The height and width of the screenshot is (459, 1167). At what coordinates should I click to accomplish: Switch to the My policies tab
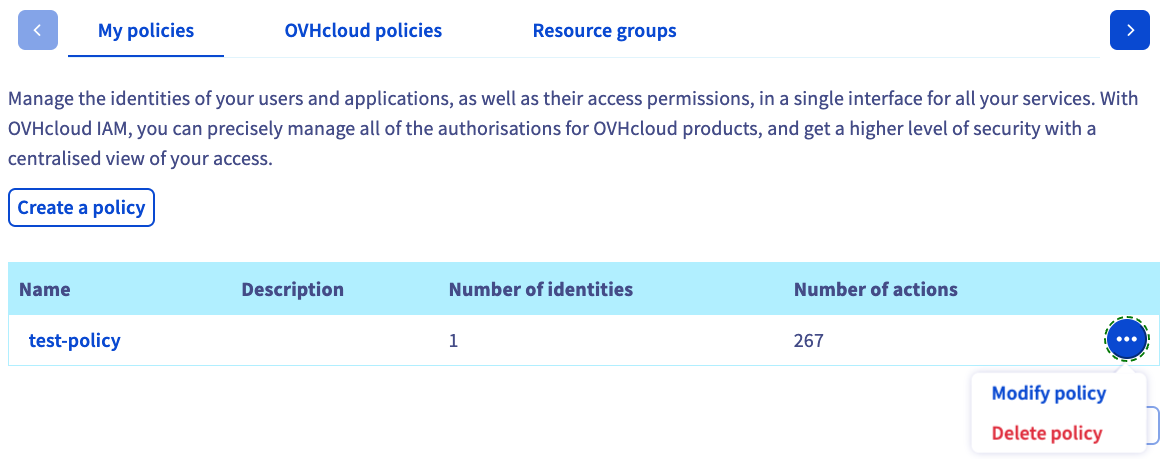[146, 31]
